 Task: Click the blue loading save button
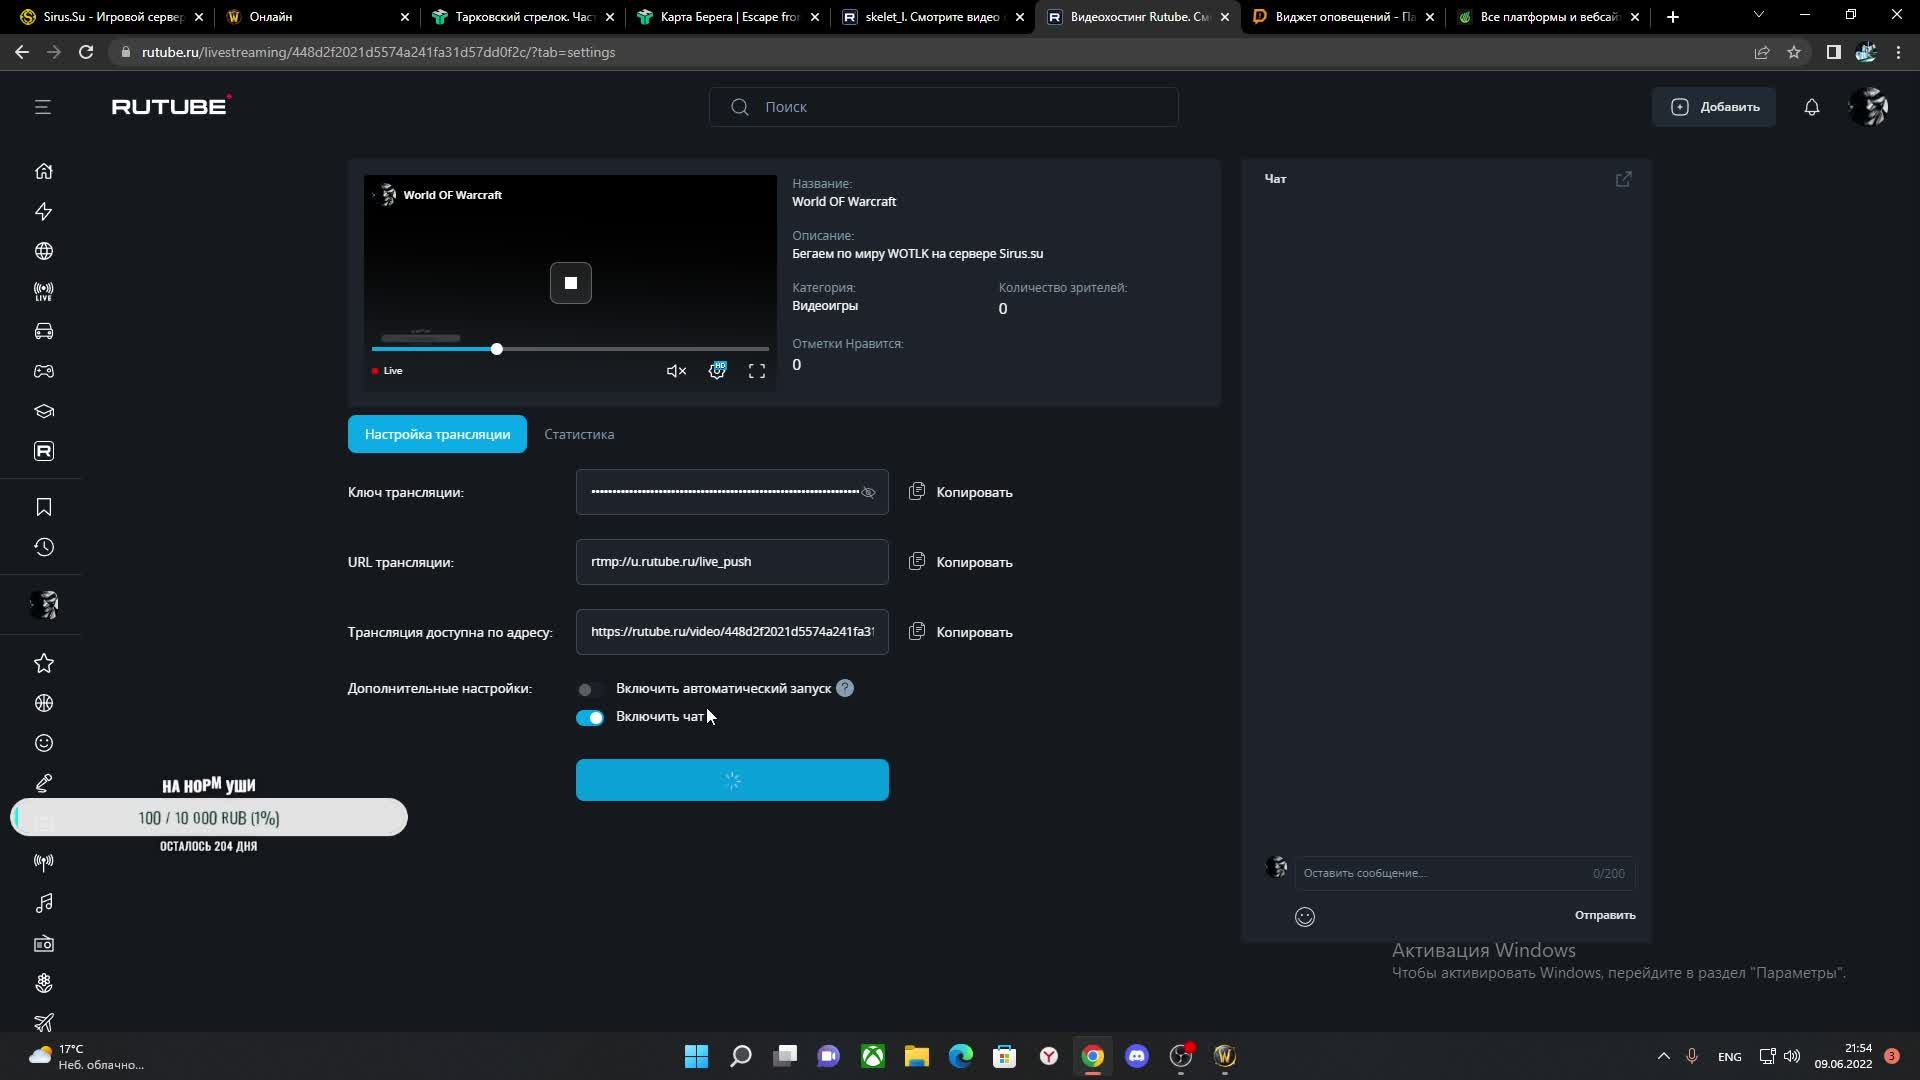(732, 780)
